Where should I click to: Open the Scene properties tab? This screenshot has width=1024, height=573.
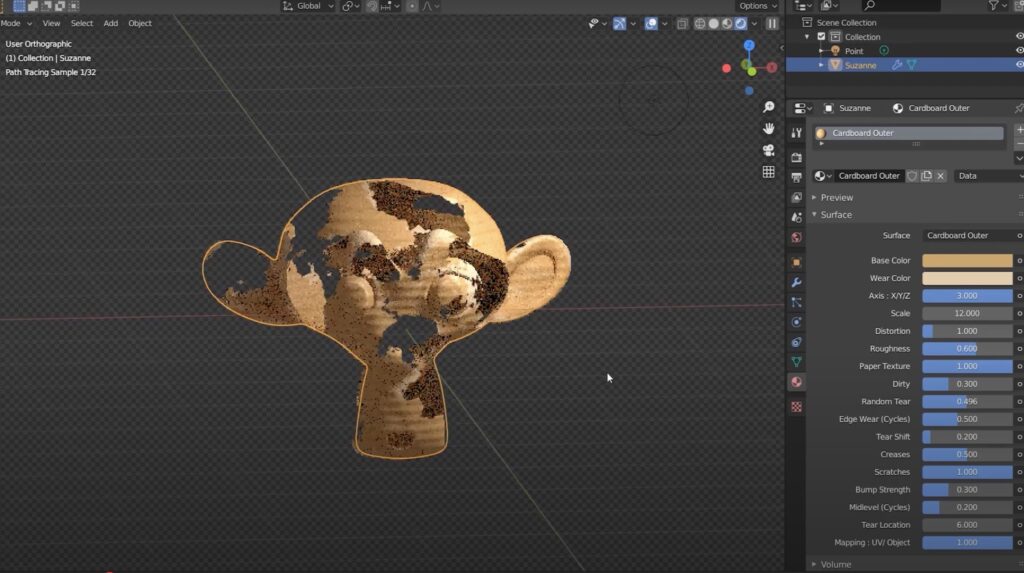tap(796, 218)
